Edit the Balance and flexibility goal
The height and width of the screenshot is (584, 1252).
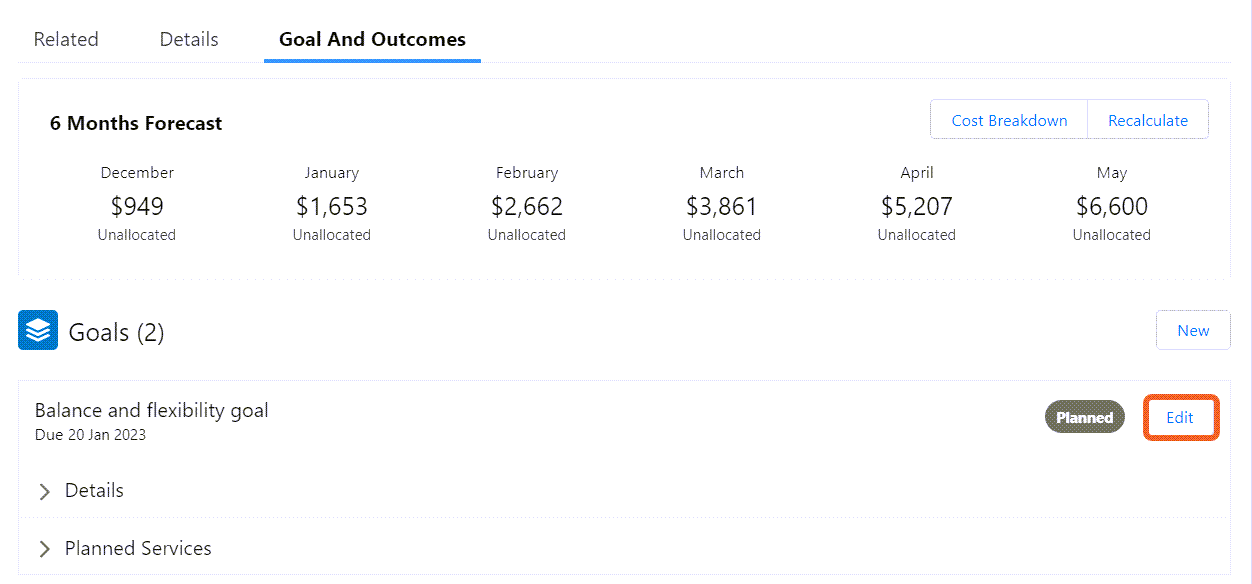(1180, 417)
